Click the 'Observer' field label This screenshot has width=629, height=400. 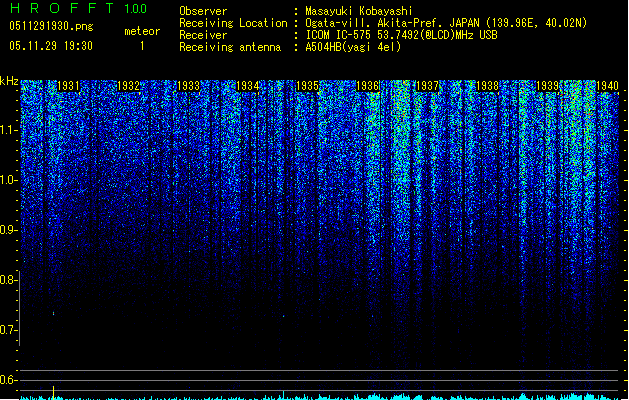coord(203,11)
